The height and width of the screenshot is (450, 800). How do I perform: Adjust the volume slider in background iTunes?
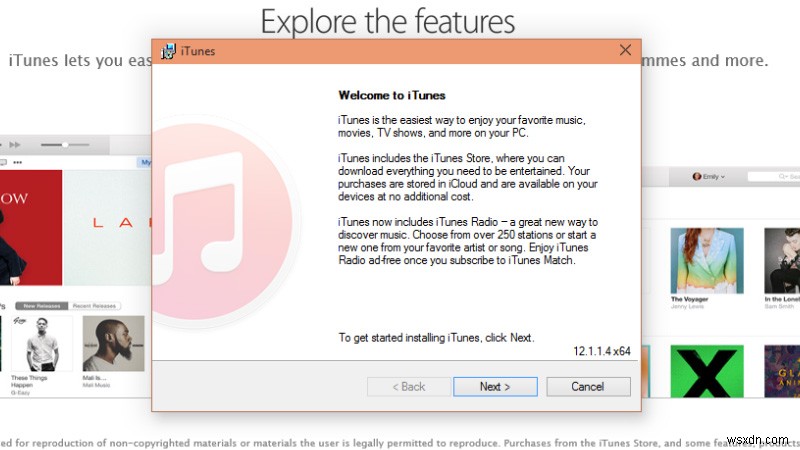click(65, 145)
